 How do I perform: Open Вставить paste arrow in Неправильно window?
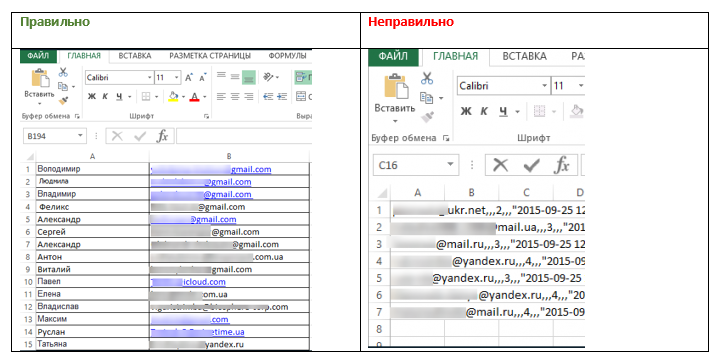(x=395, y=122)
